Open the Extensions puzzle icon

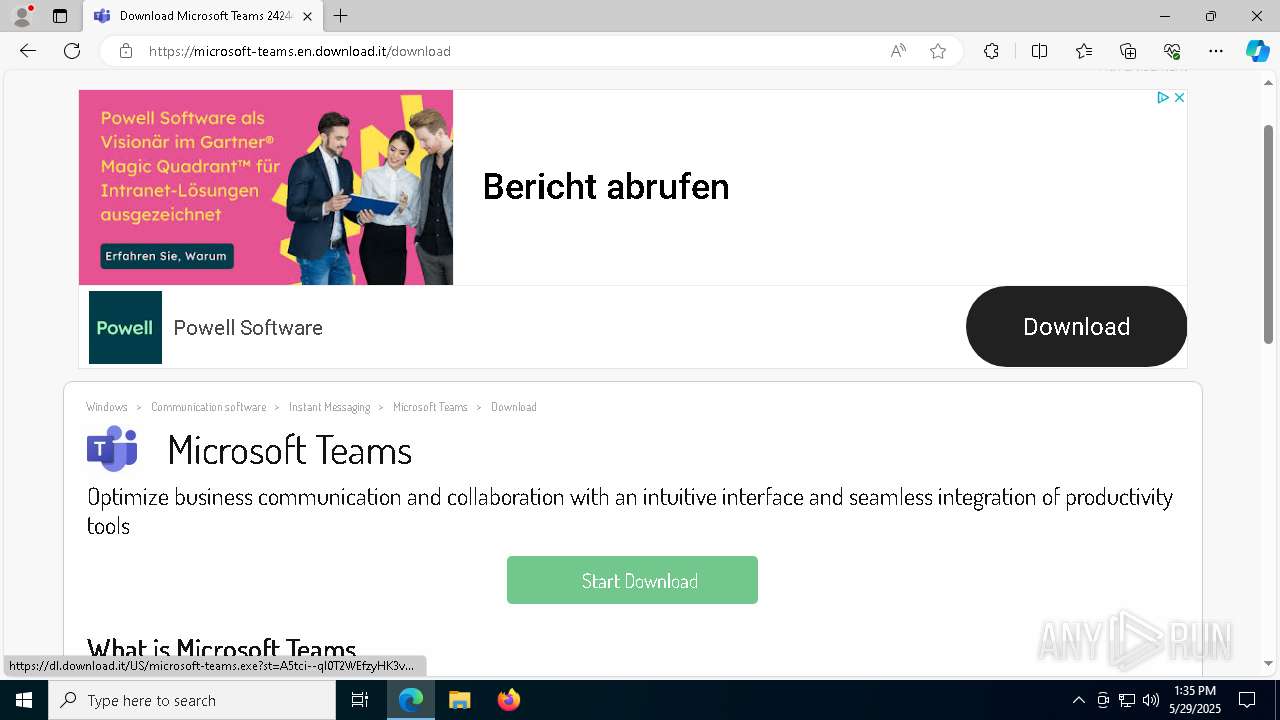[x=991, y=51]
